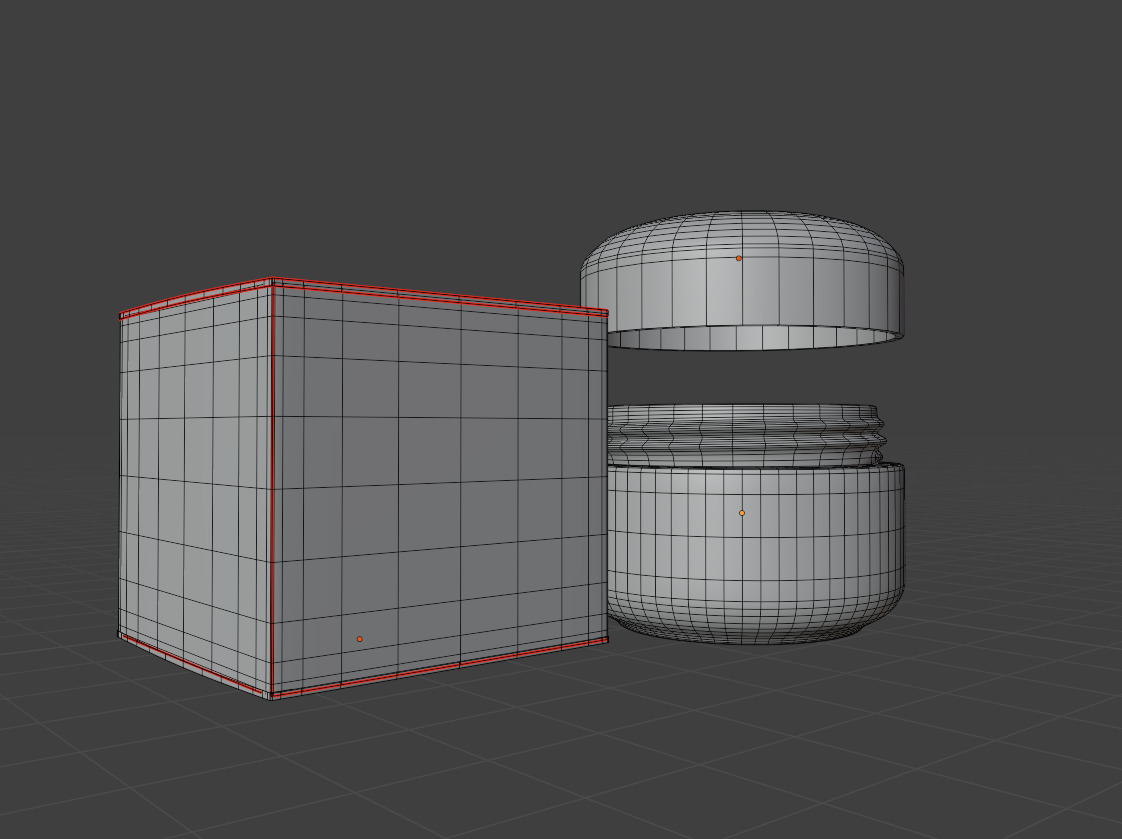The height and width of the screenshot is (839, 1122).
Task: Click the threaded neck of the jar
Action: click(x=746, y=436)
